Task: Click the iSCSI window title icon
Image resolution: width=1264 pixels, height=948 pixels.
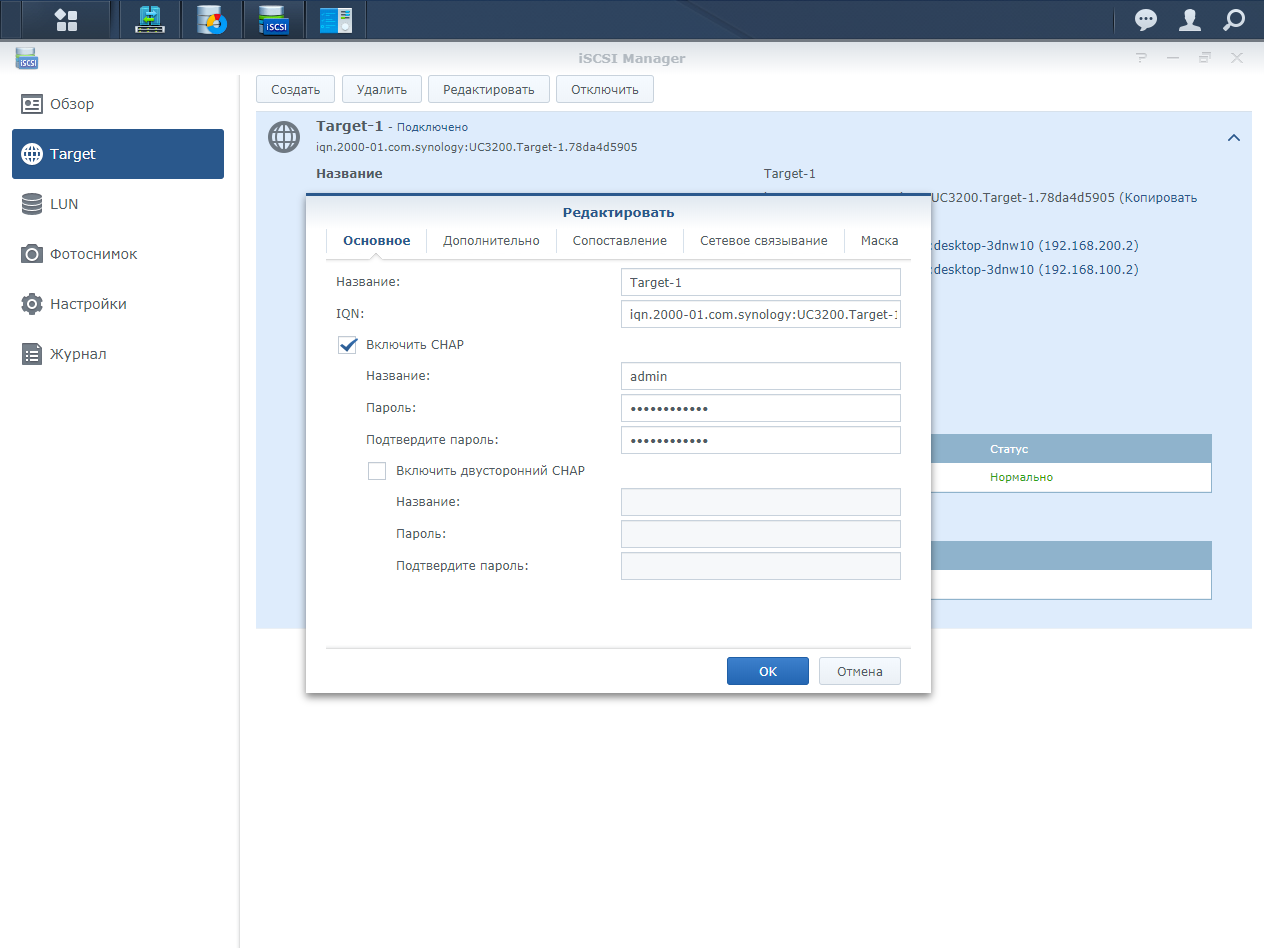Action: 27,58
